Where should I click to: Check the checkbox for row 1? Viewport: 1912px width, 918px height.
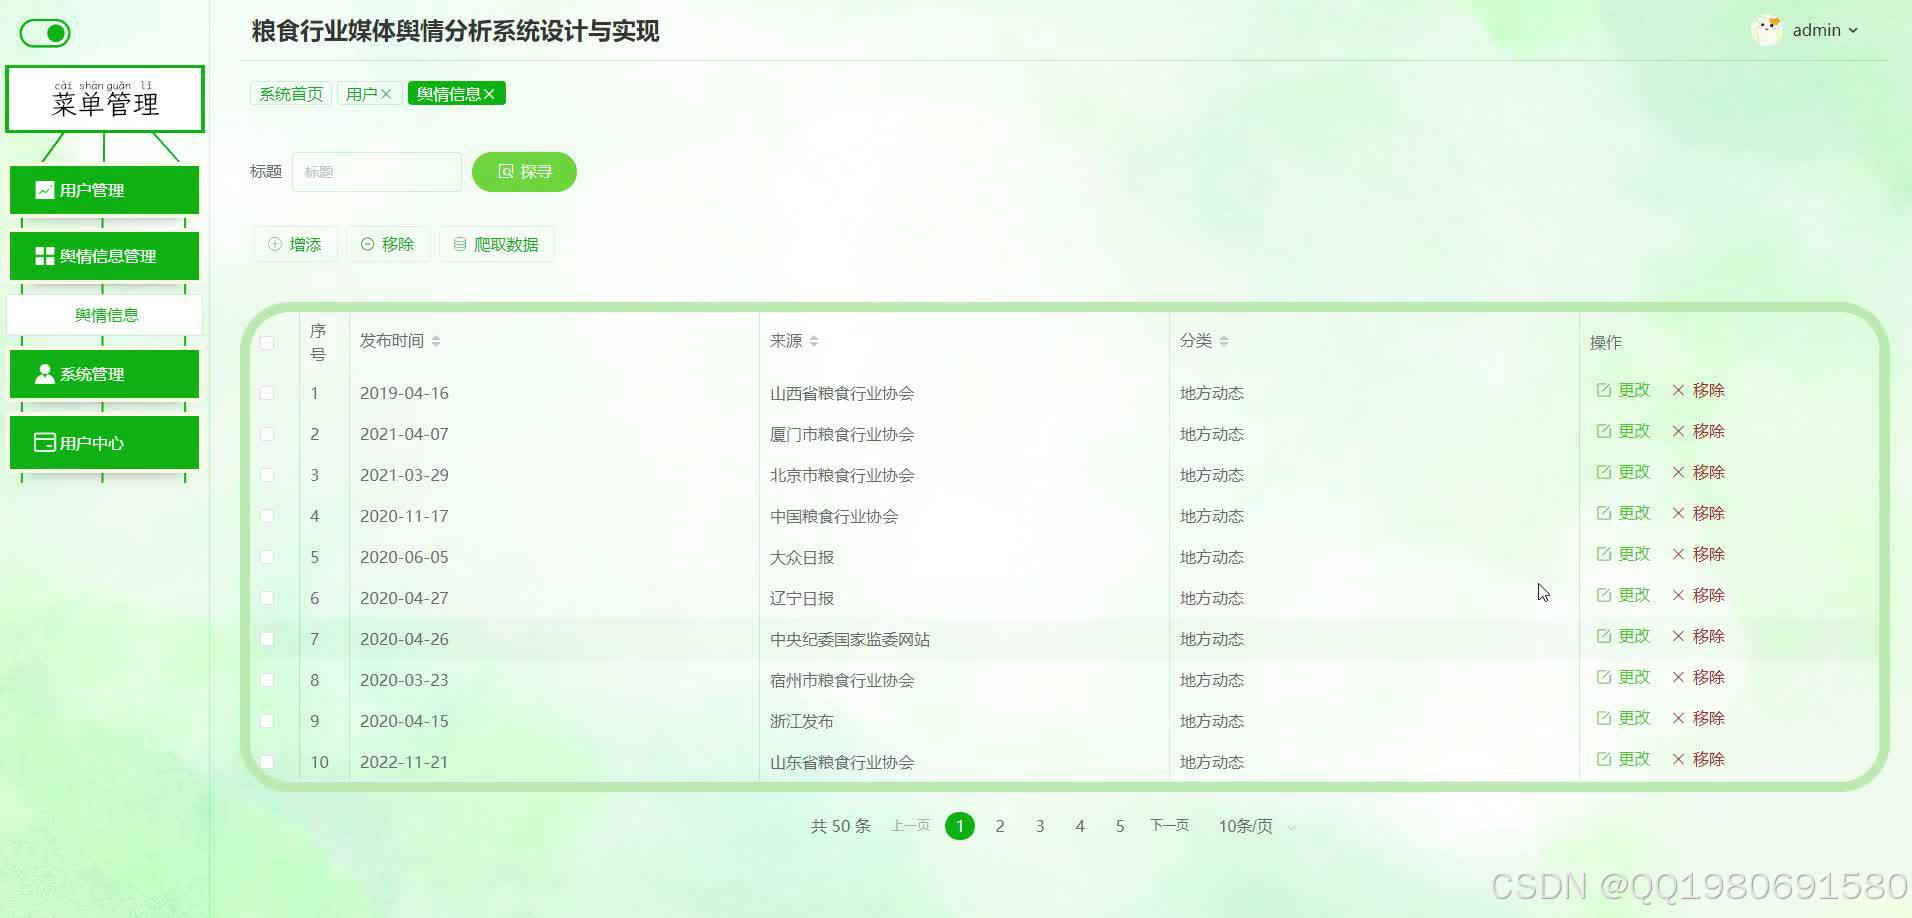267,393
